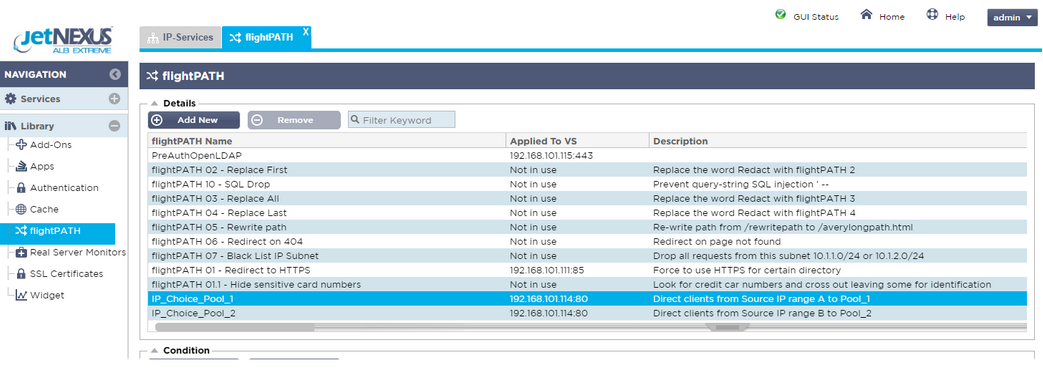Click description 'Redirect on page not found'
The height and width of the screenshot is (369, 1043).
click(717, 241)
